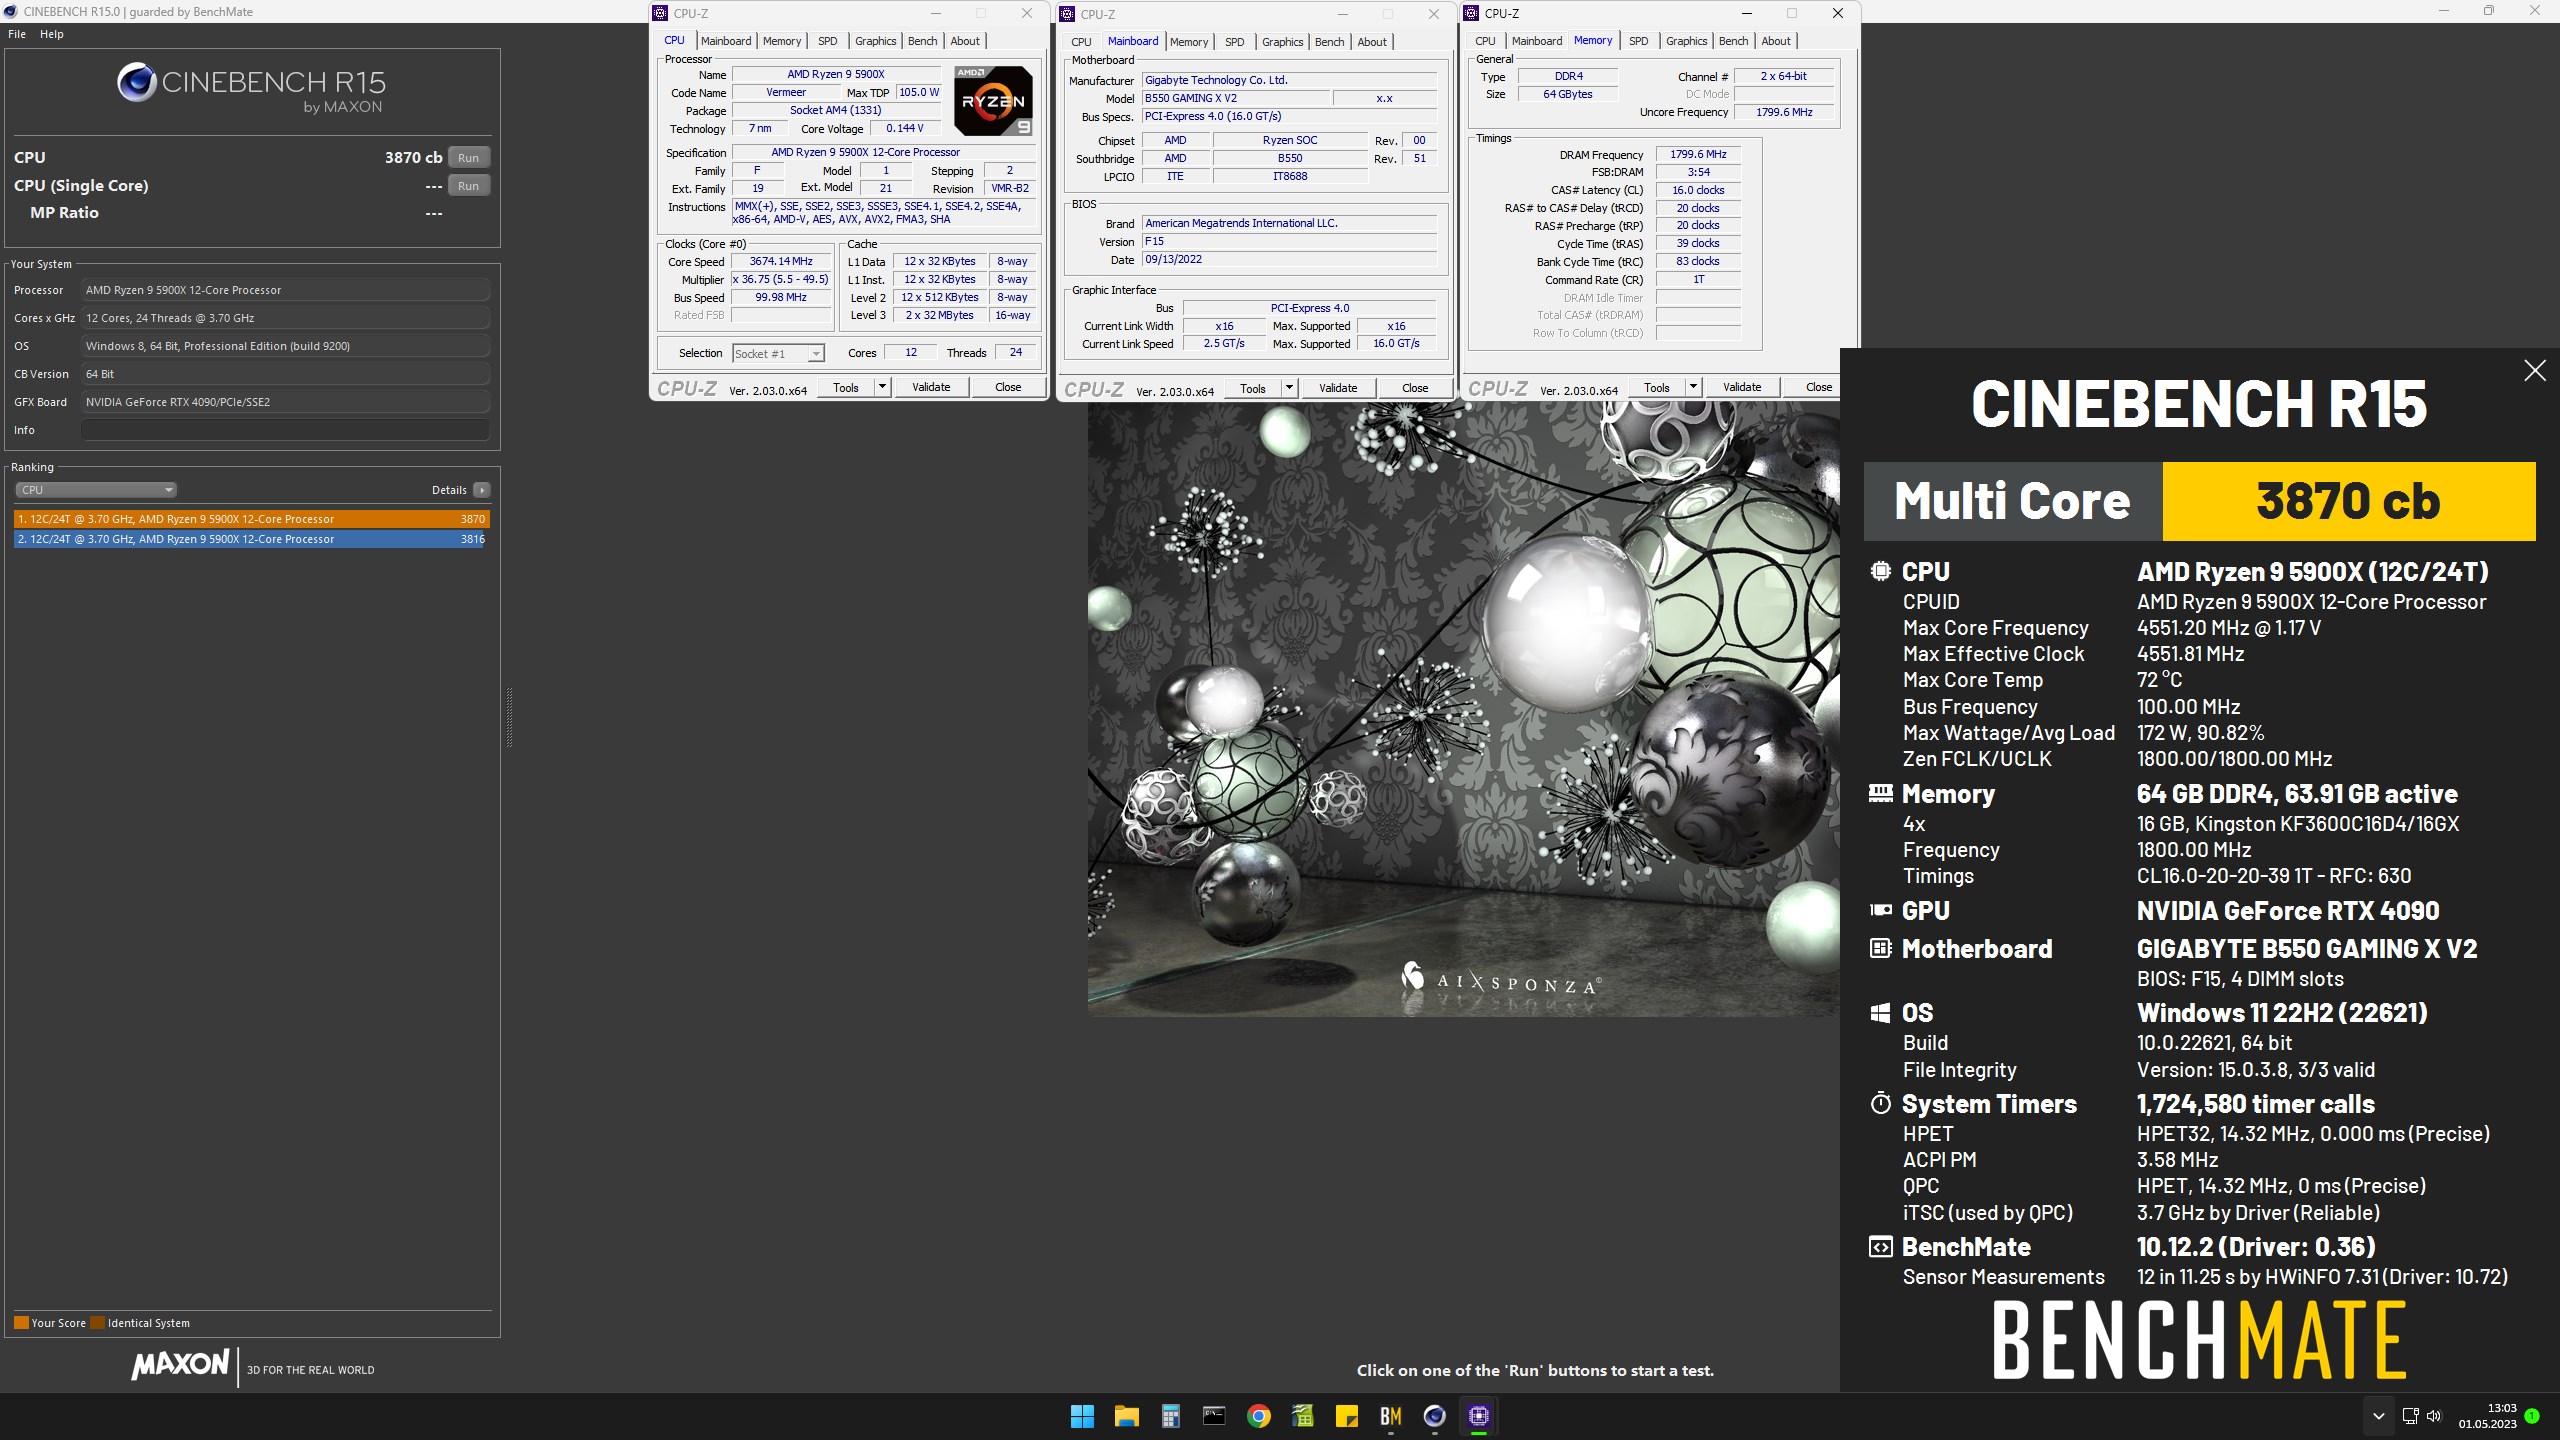Click Validate in first CPU-Z window
The image size is (2560, 1440).
coord(931,387)
